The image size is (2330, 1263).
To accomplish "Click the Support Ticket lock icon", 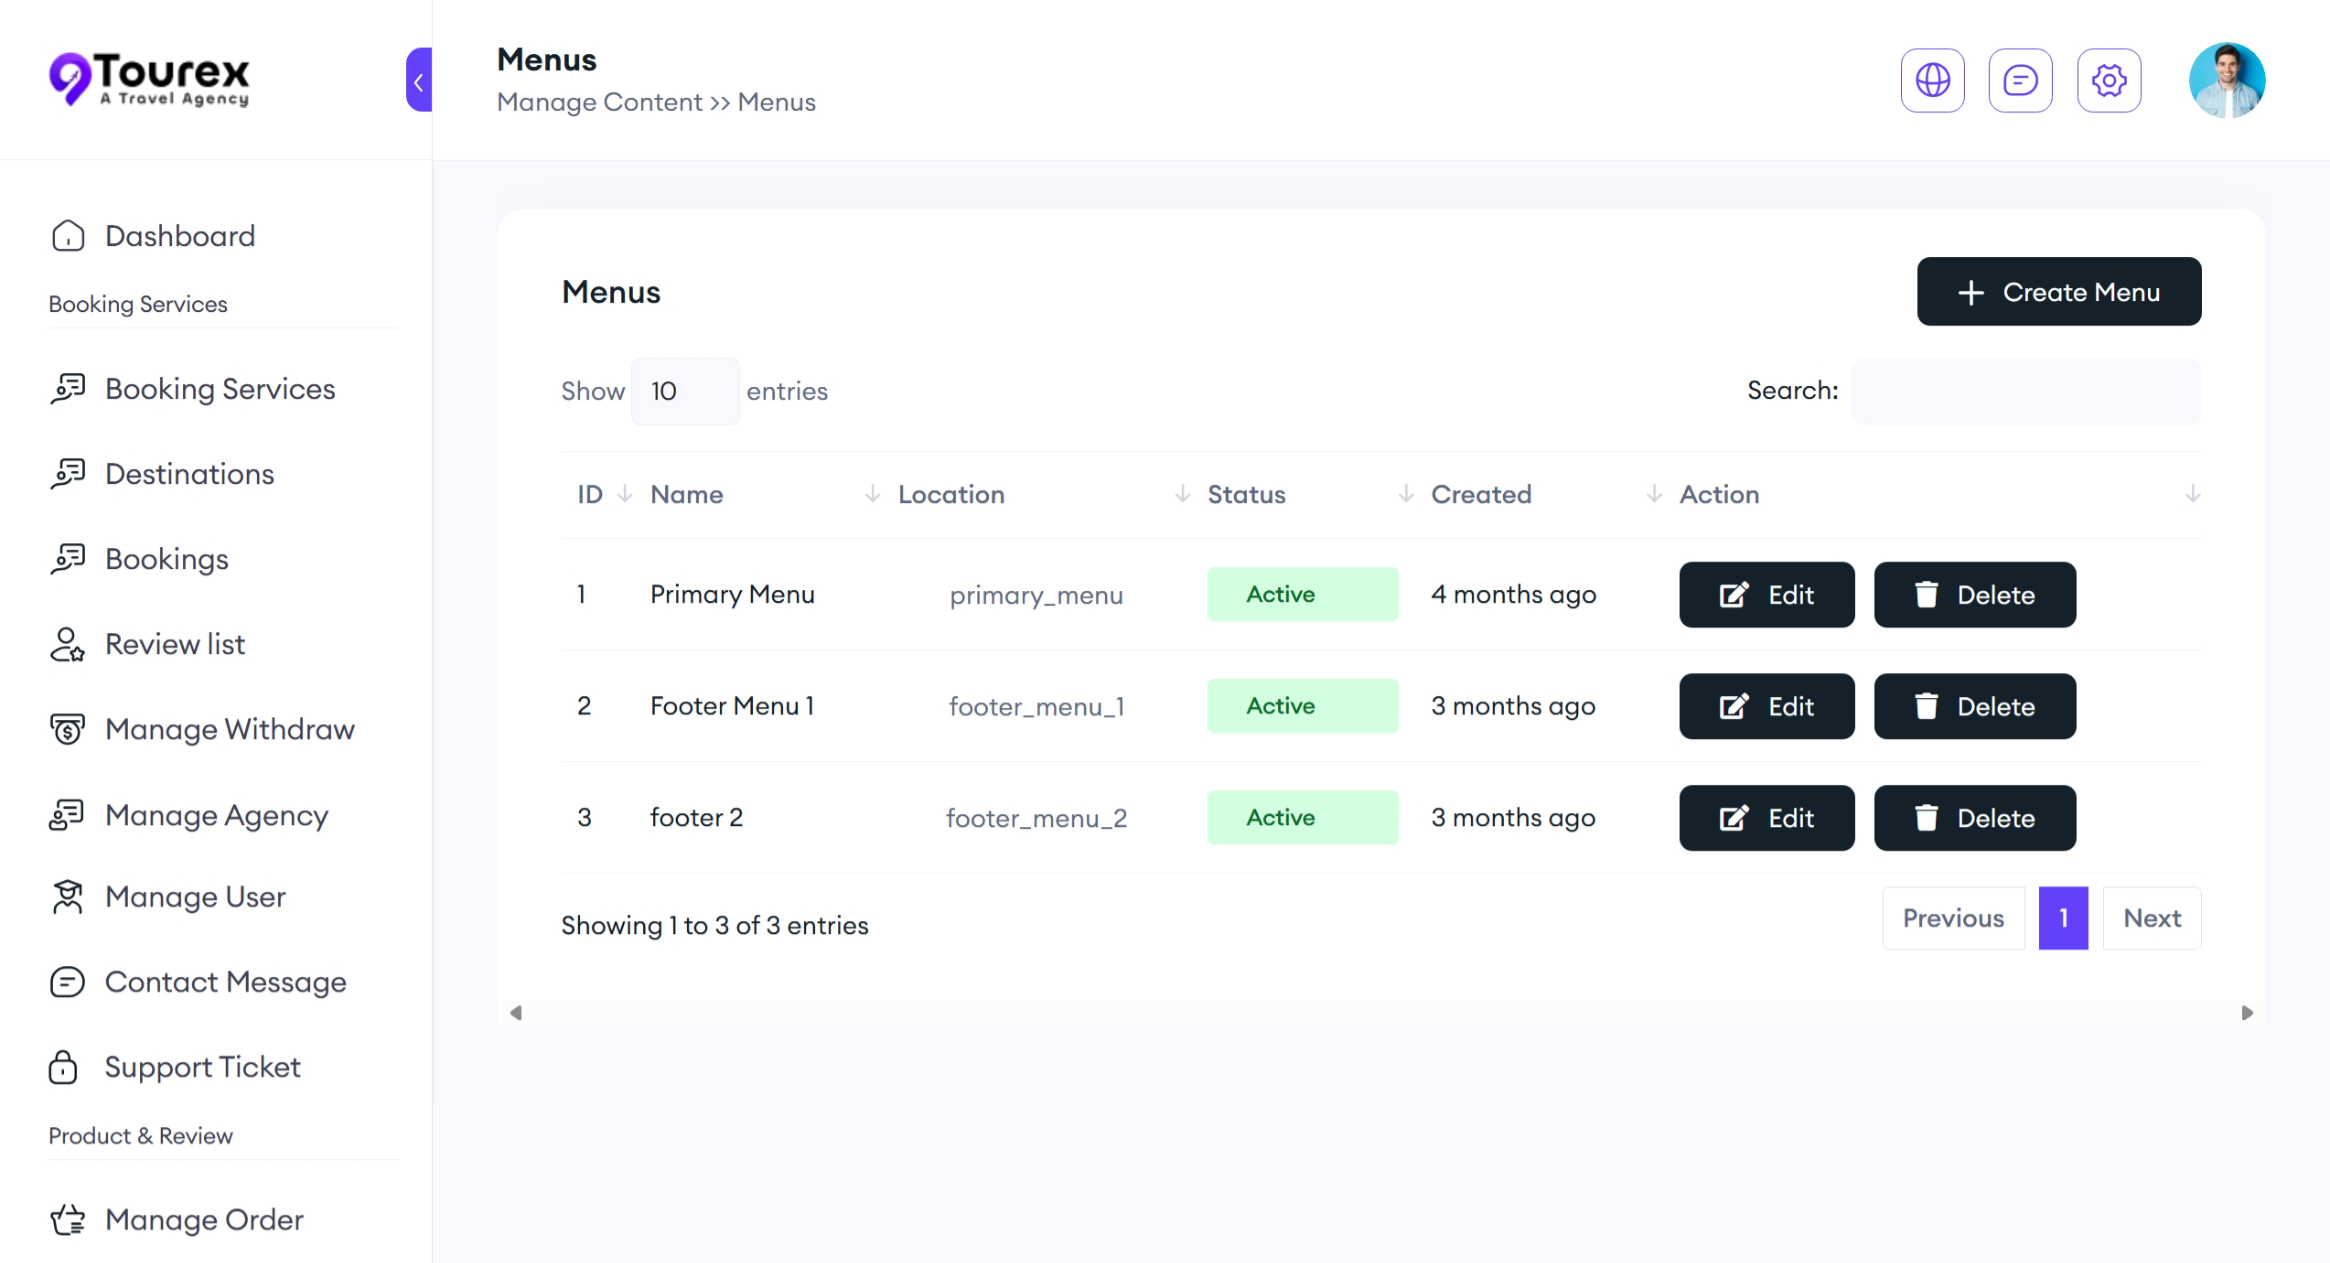I will pos(64,1067).
